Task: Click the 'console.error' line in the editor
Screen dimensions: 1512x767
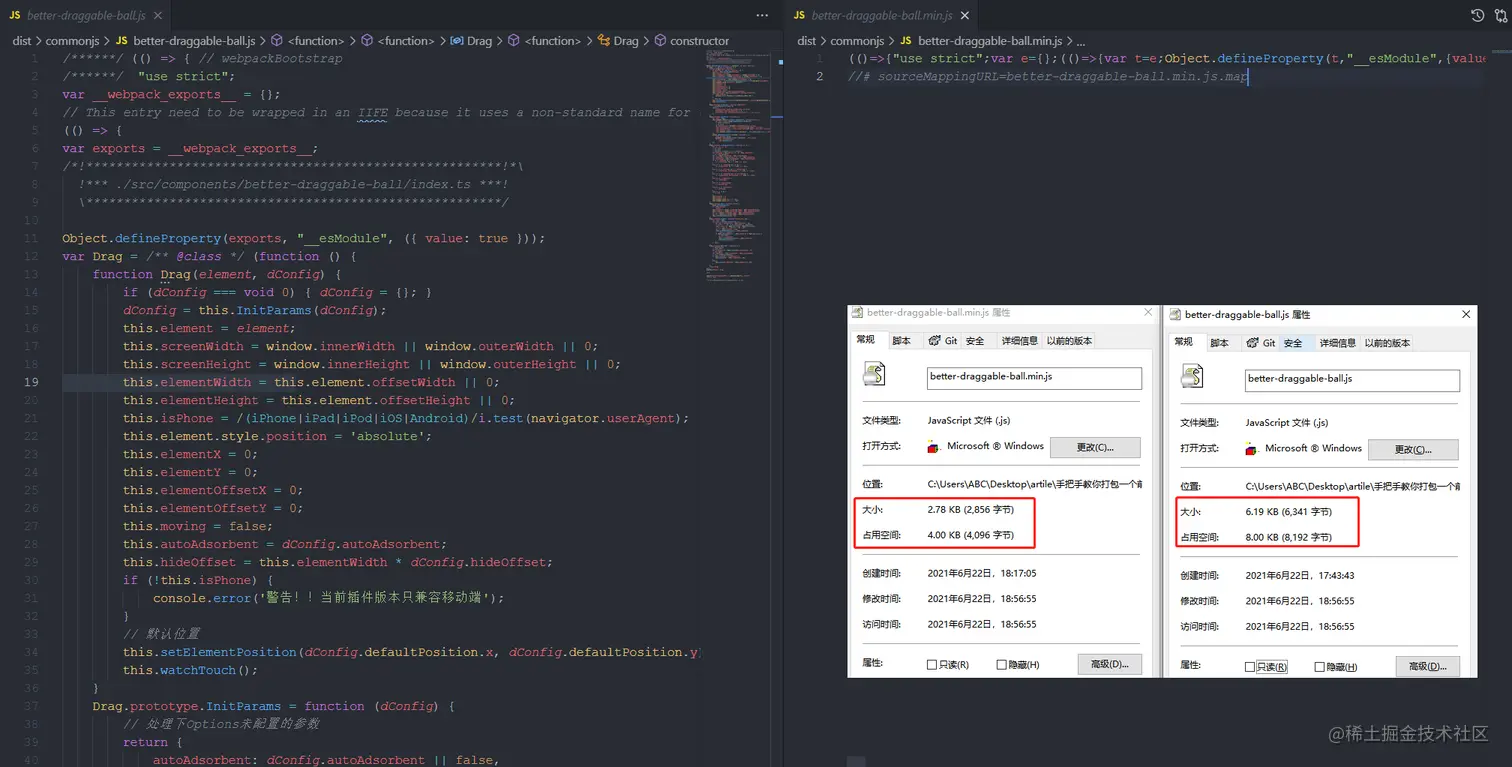Action: click(329, 598)
